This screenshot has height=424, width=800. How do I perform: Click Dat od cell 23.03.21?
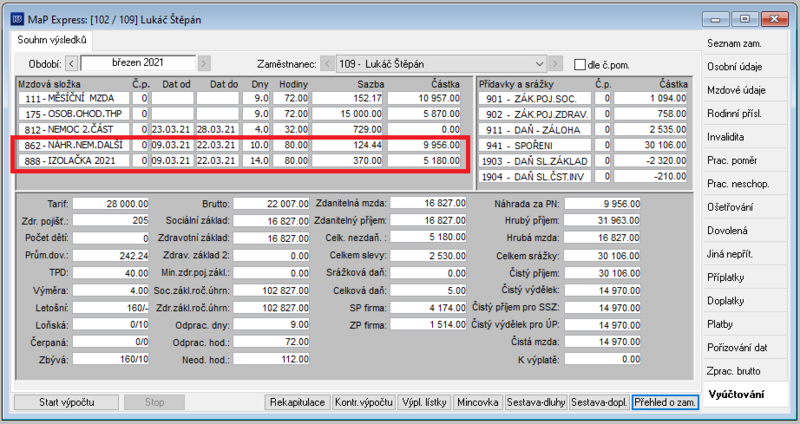(x=171, y=130)
